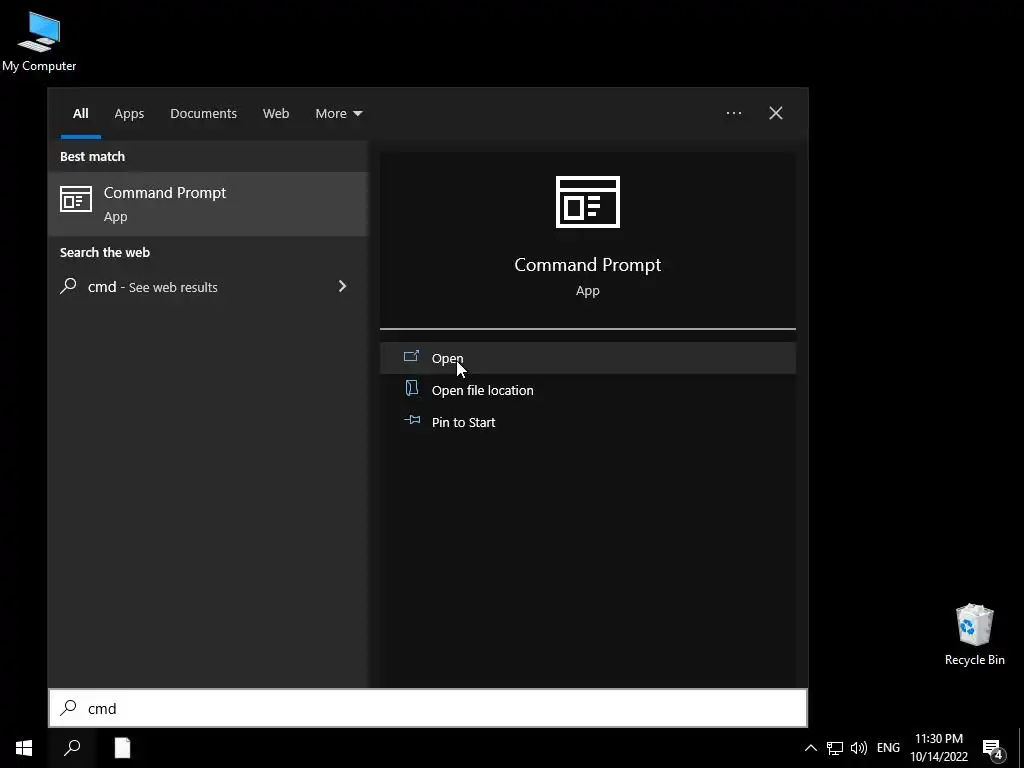Click the Open file location icon
1024x768 pixels.
[411, 388]
